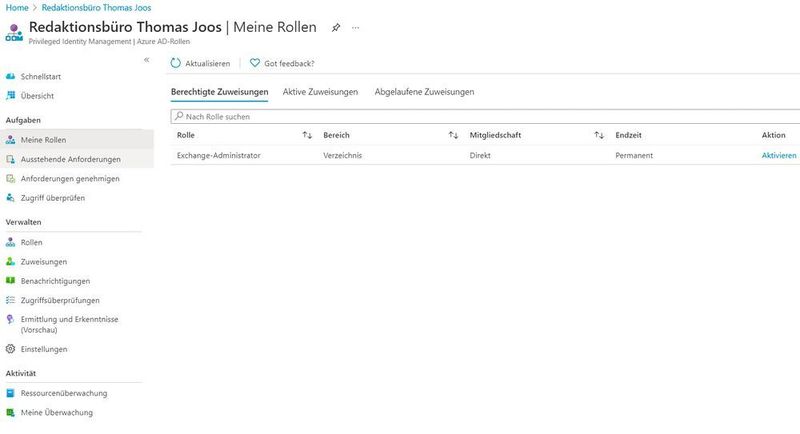Viewport: 800px width, 434px height.
Task: Collapse the sidebar with the double chevron
Action: (x=146, y=60)
